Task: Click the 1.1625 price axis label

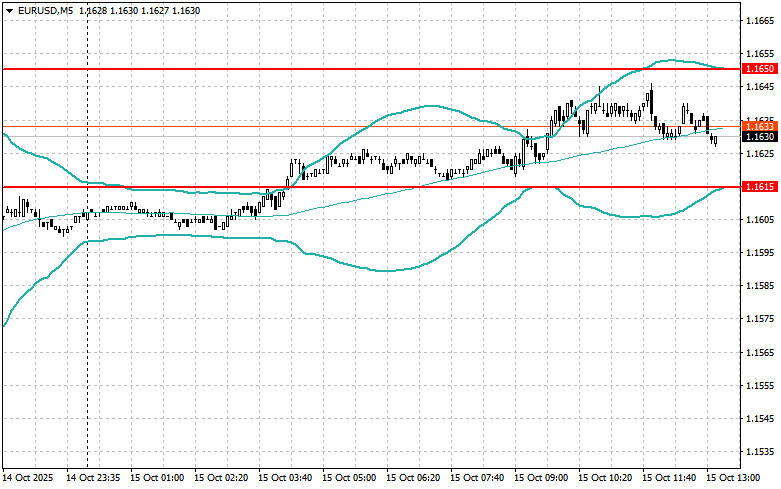Action: click(760, 153)
